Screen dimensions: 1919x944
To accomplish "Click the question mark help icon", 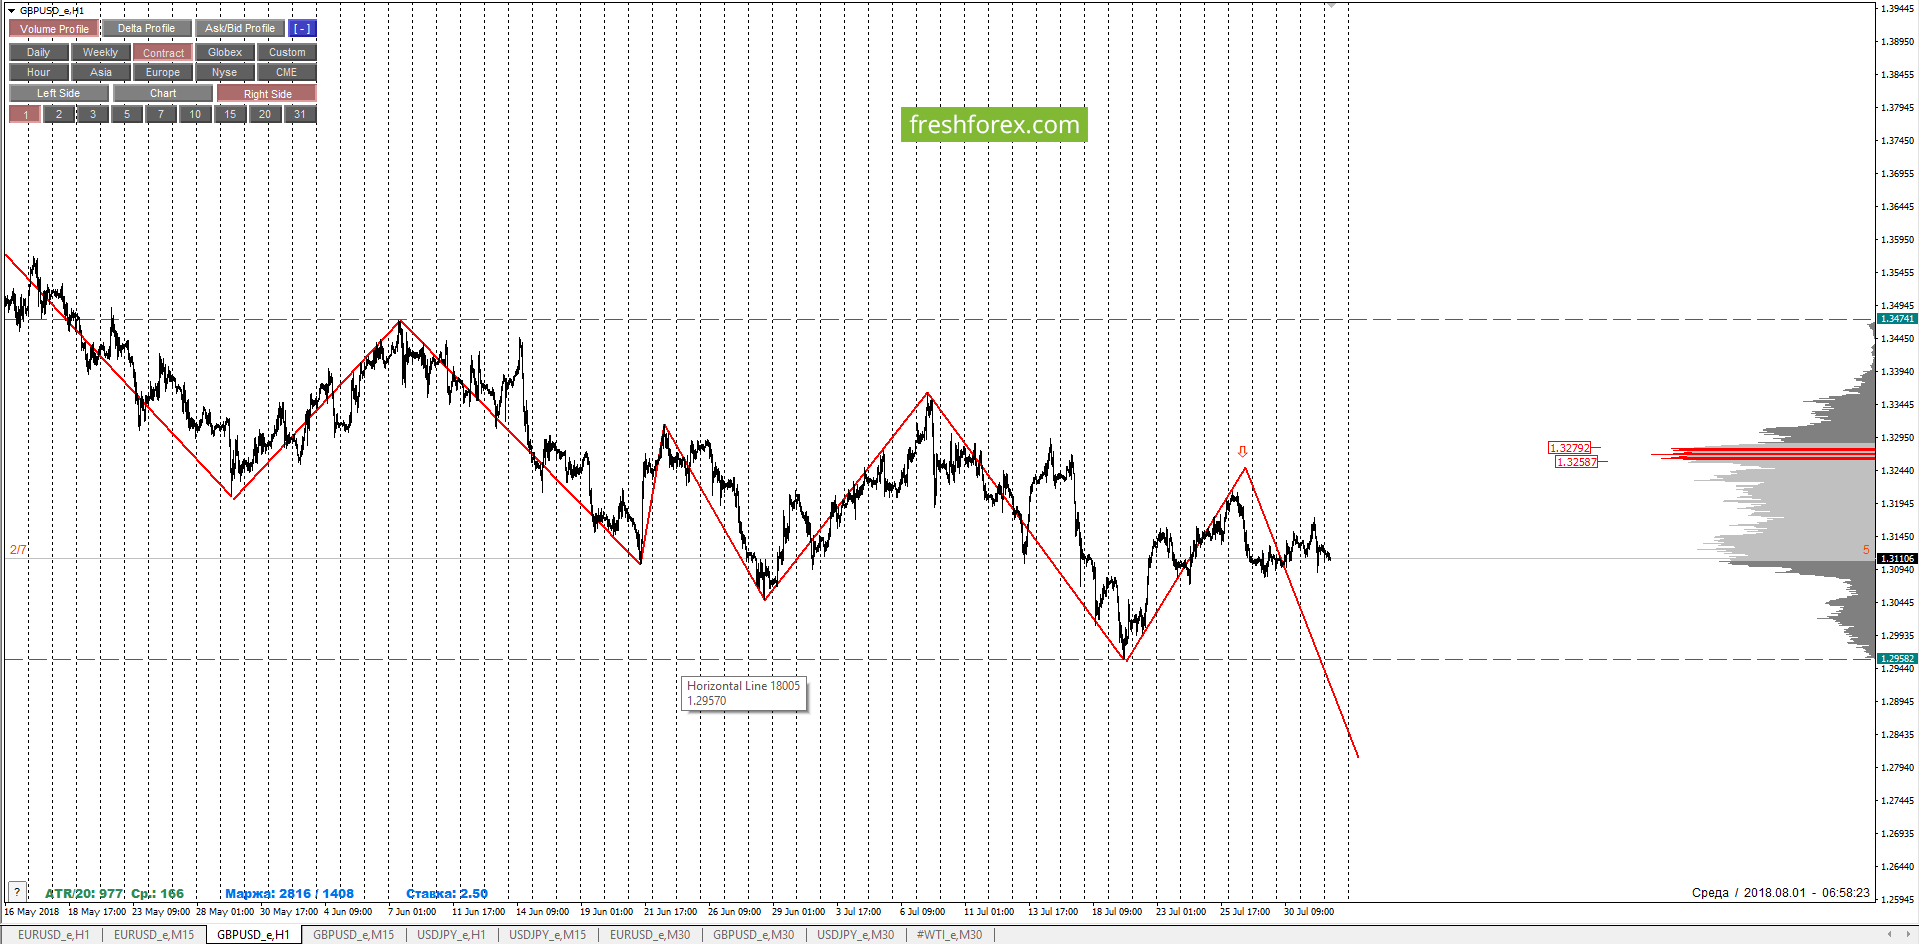I will 17,891.
